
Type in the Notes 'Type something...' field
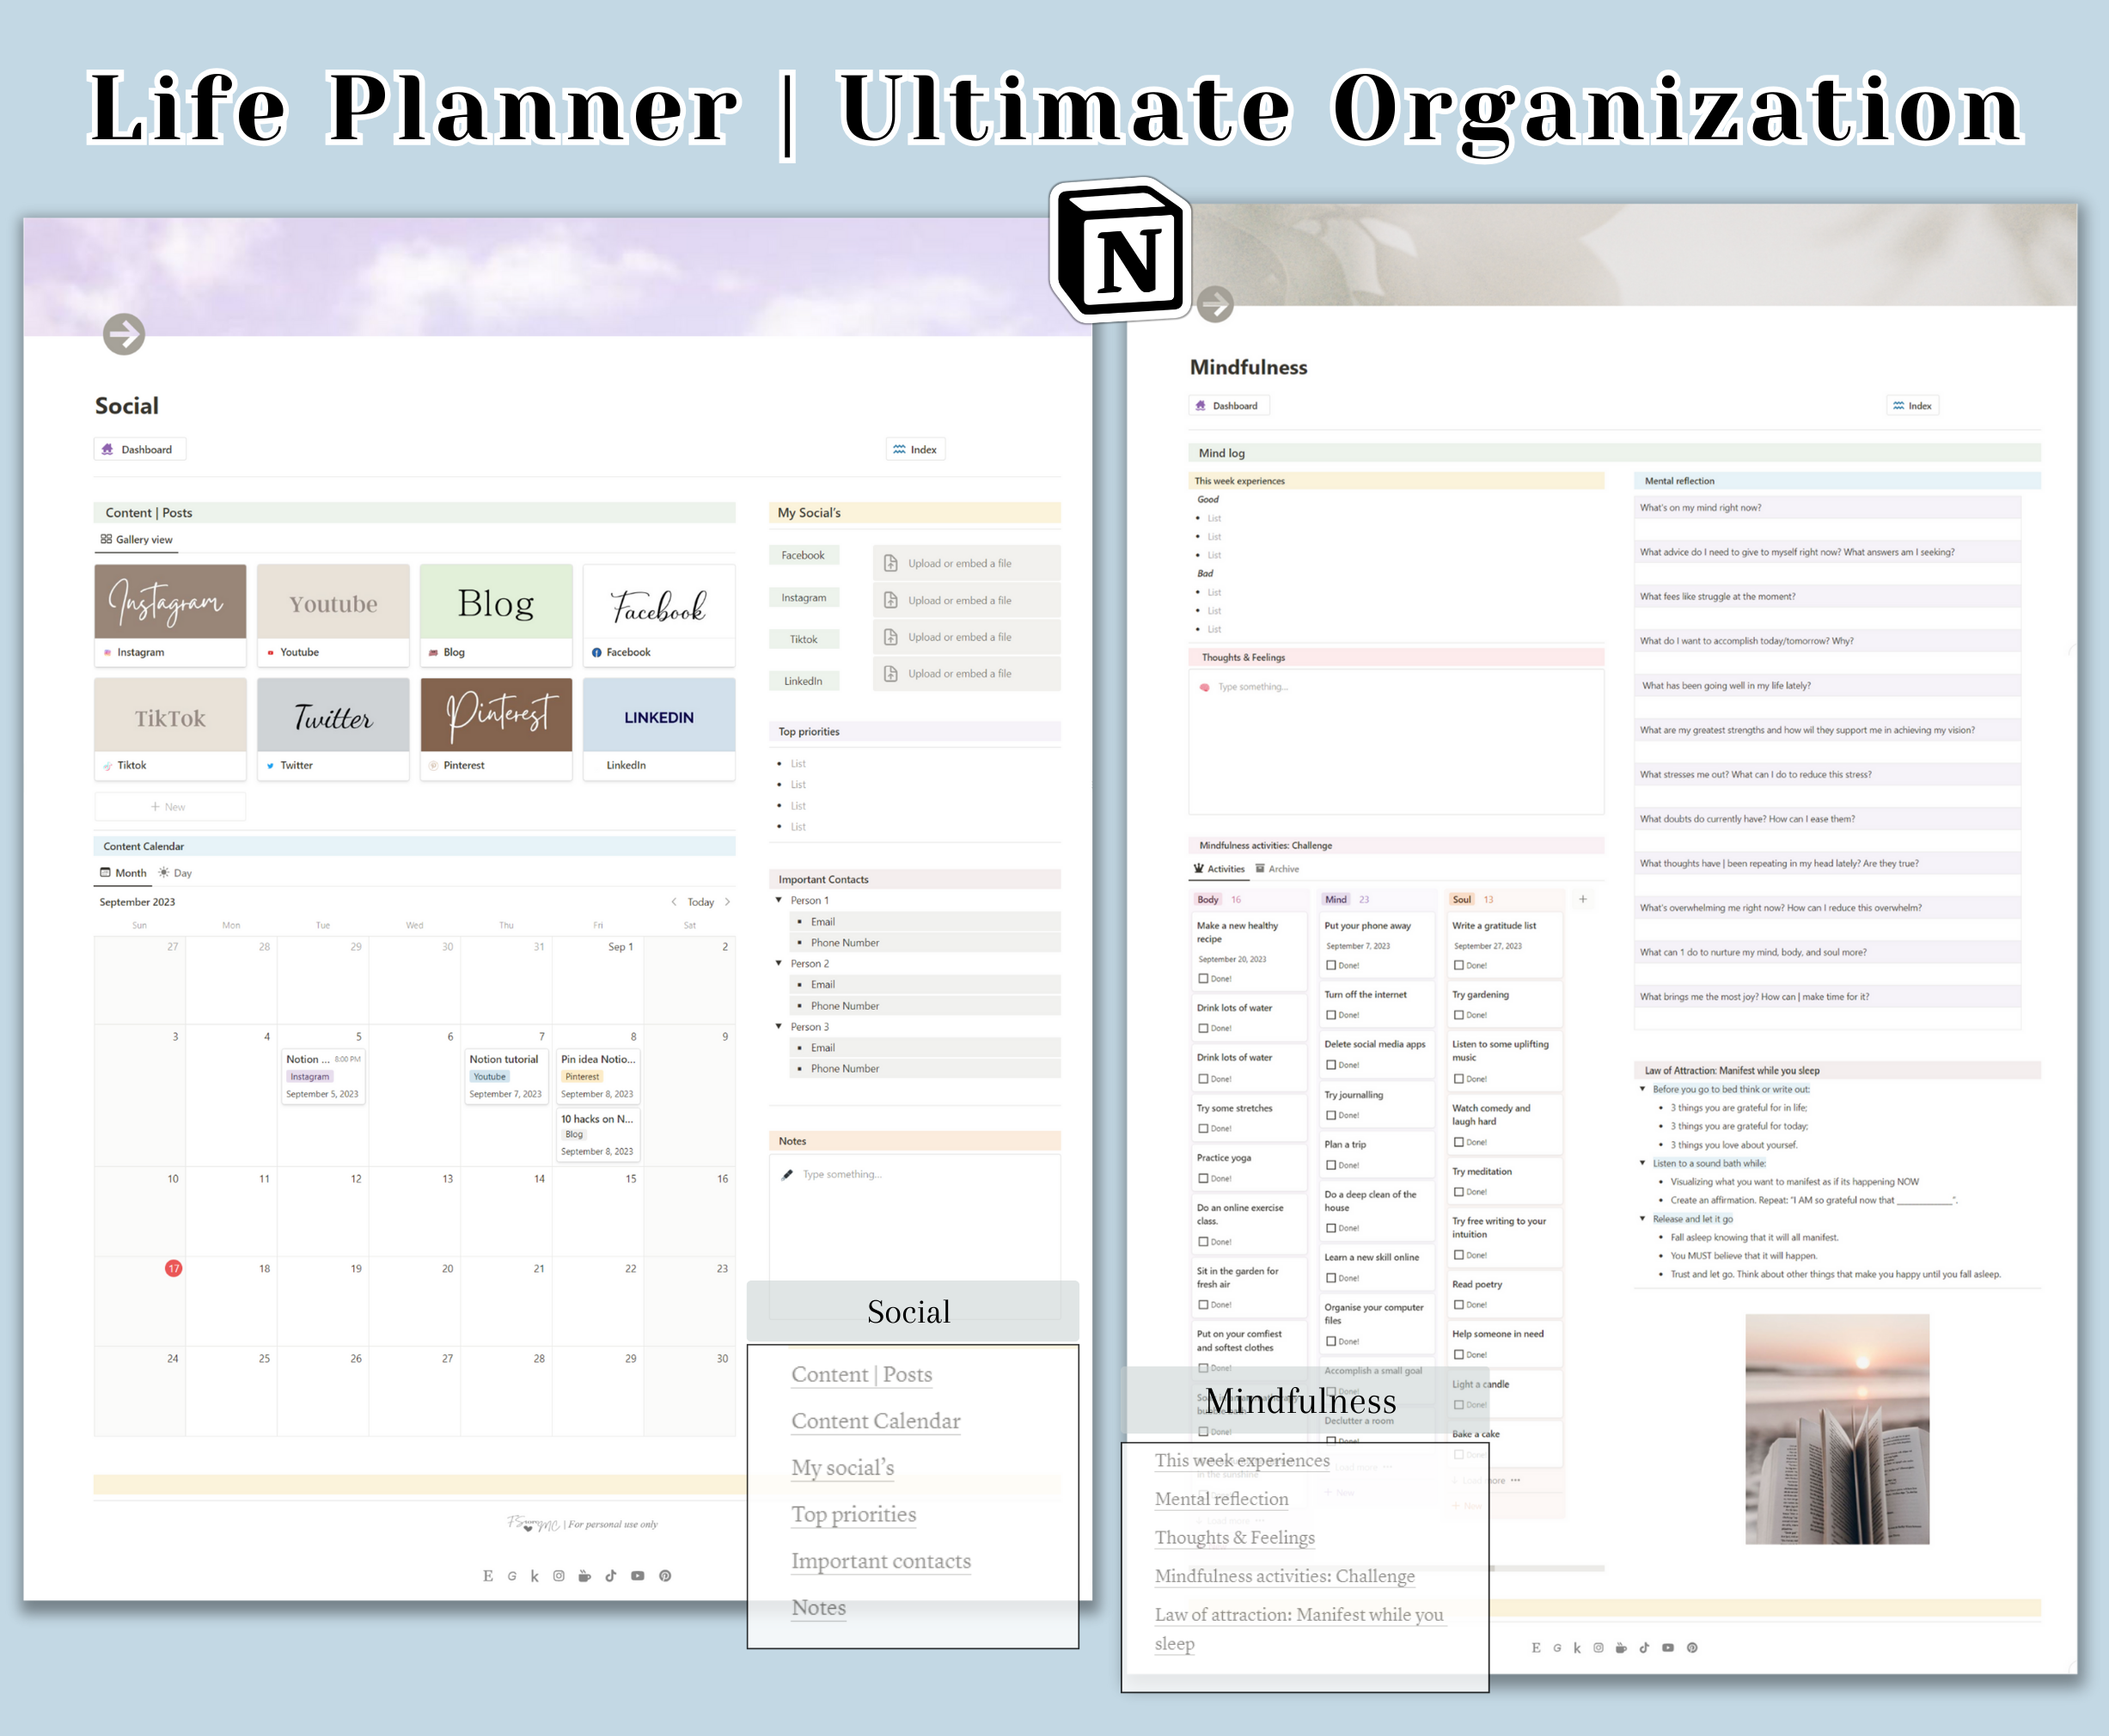coord(842,1174)
